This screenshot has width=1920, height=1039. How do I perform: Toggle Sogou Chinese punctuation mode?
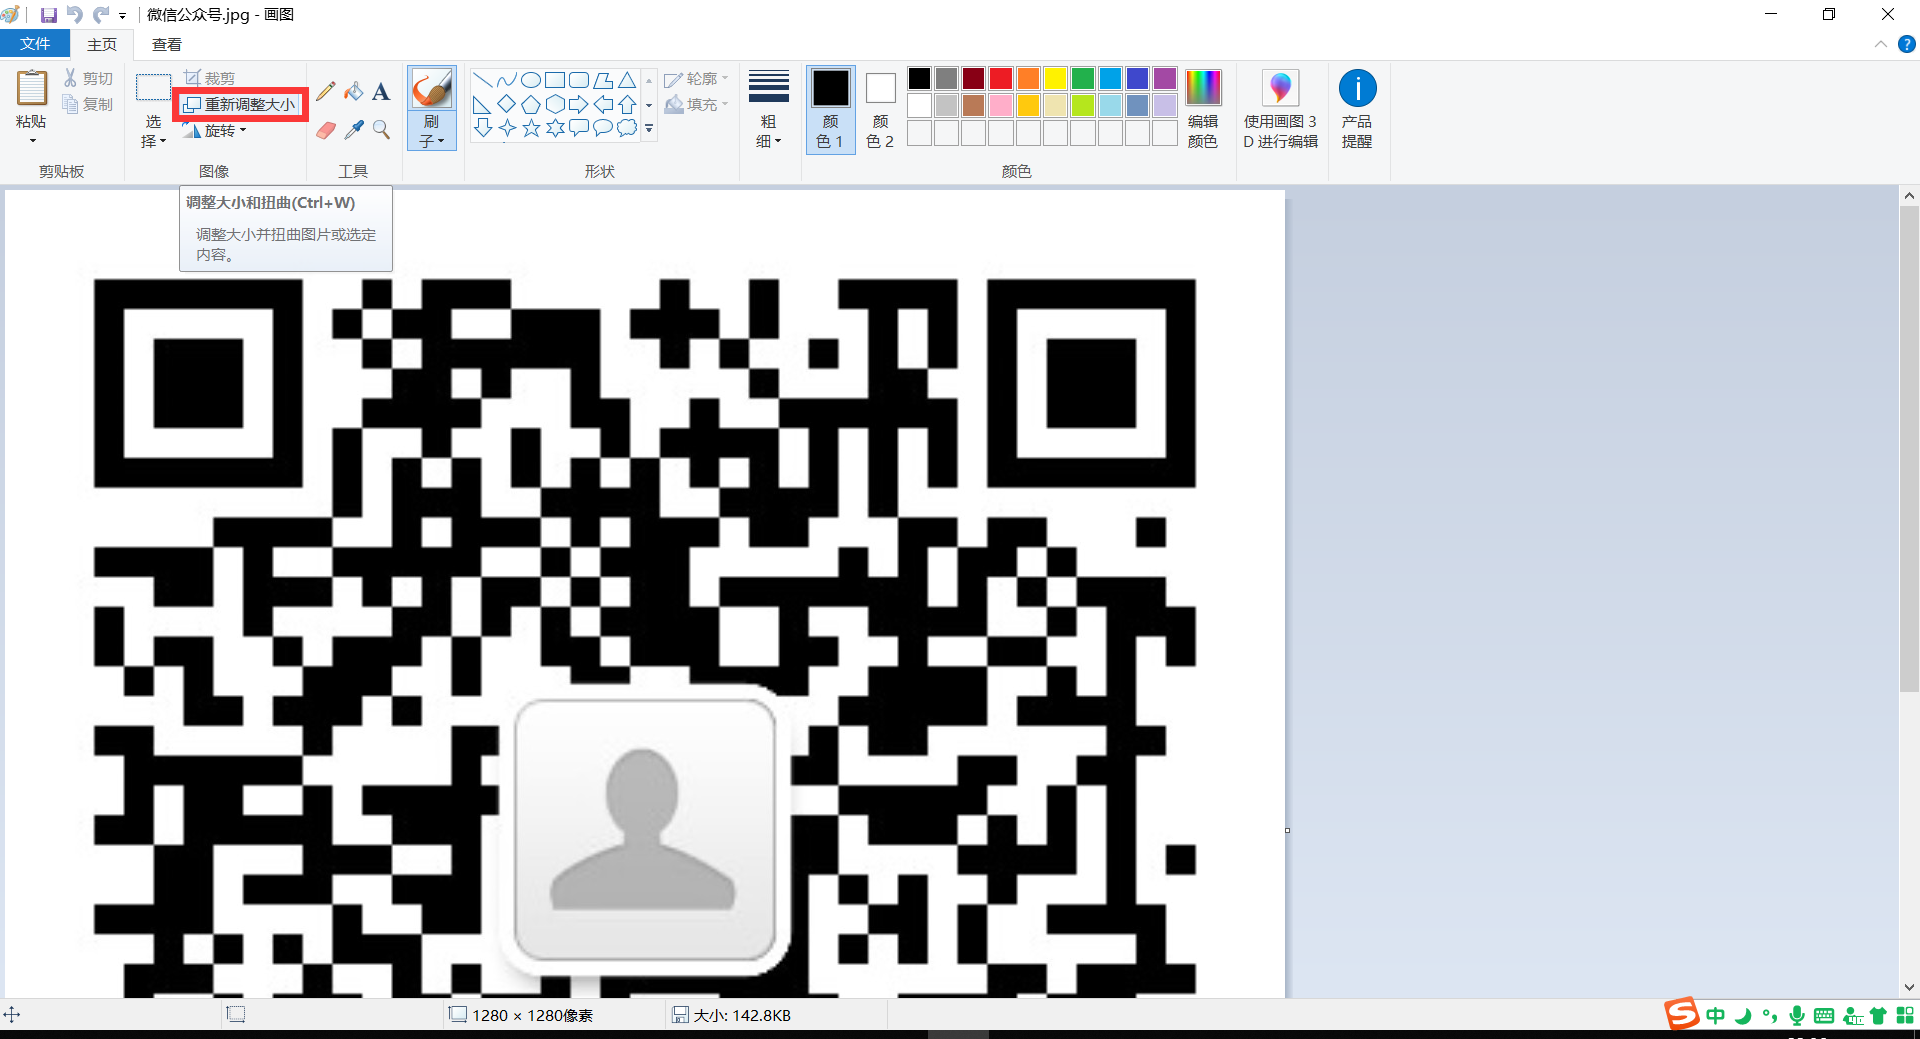point(1770,1016)
